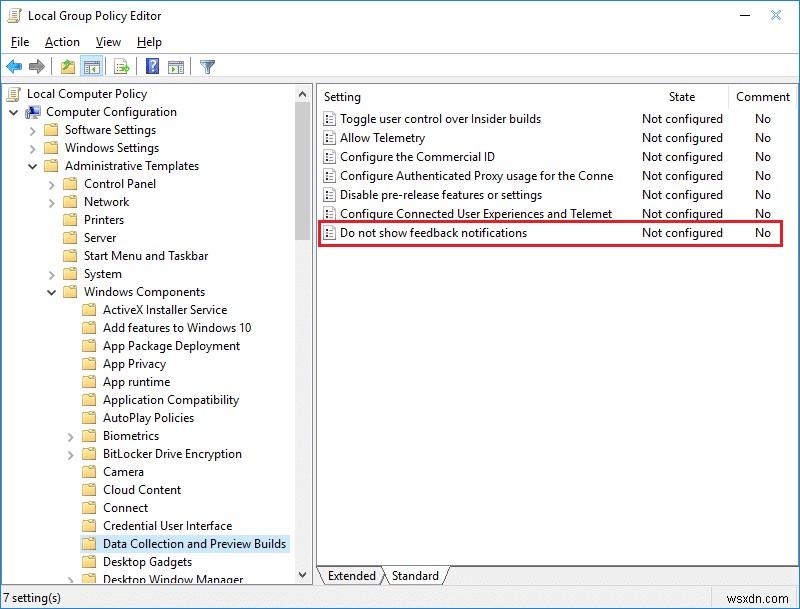Click the Extended tab label
Image resolution: width=800 pixels, height=609 pixels.
(350, 576)
